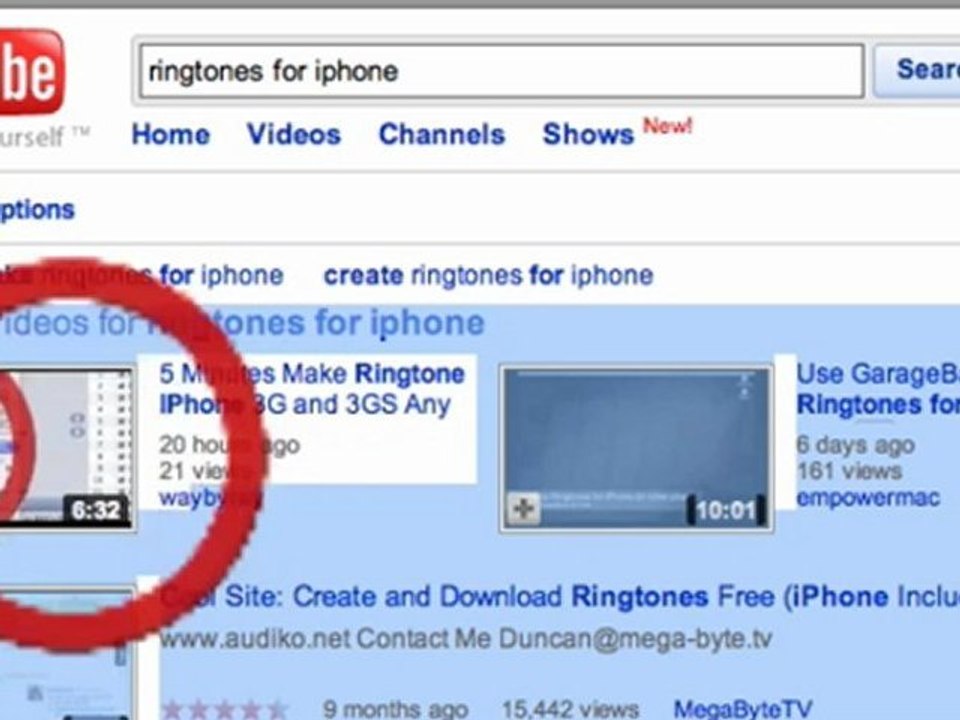This screenshot has height=720, width=960.
Task: Click the 161 views text
Action: pos(849,471)
